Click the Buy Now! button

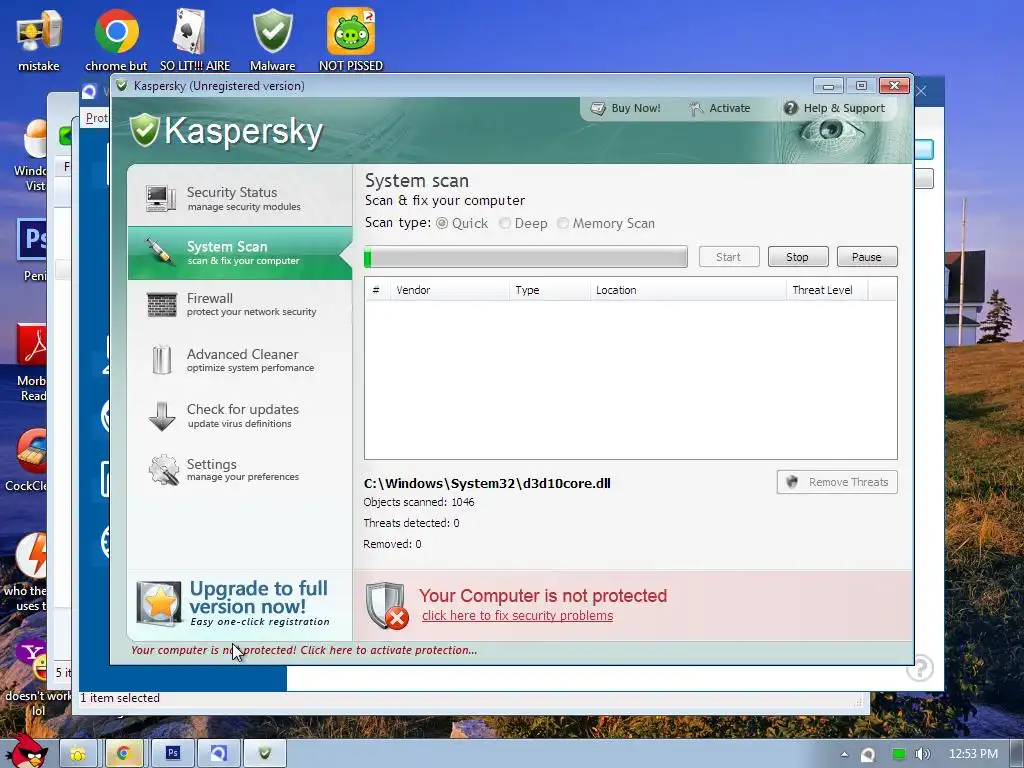pos(626,108)
